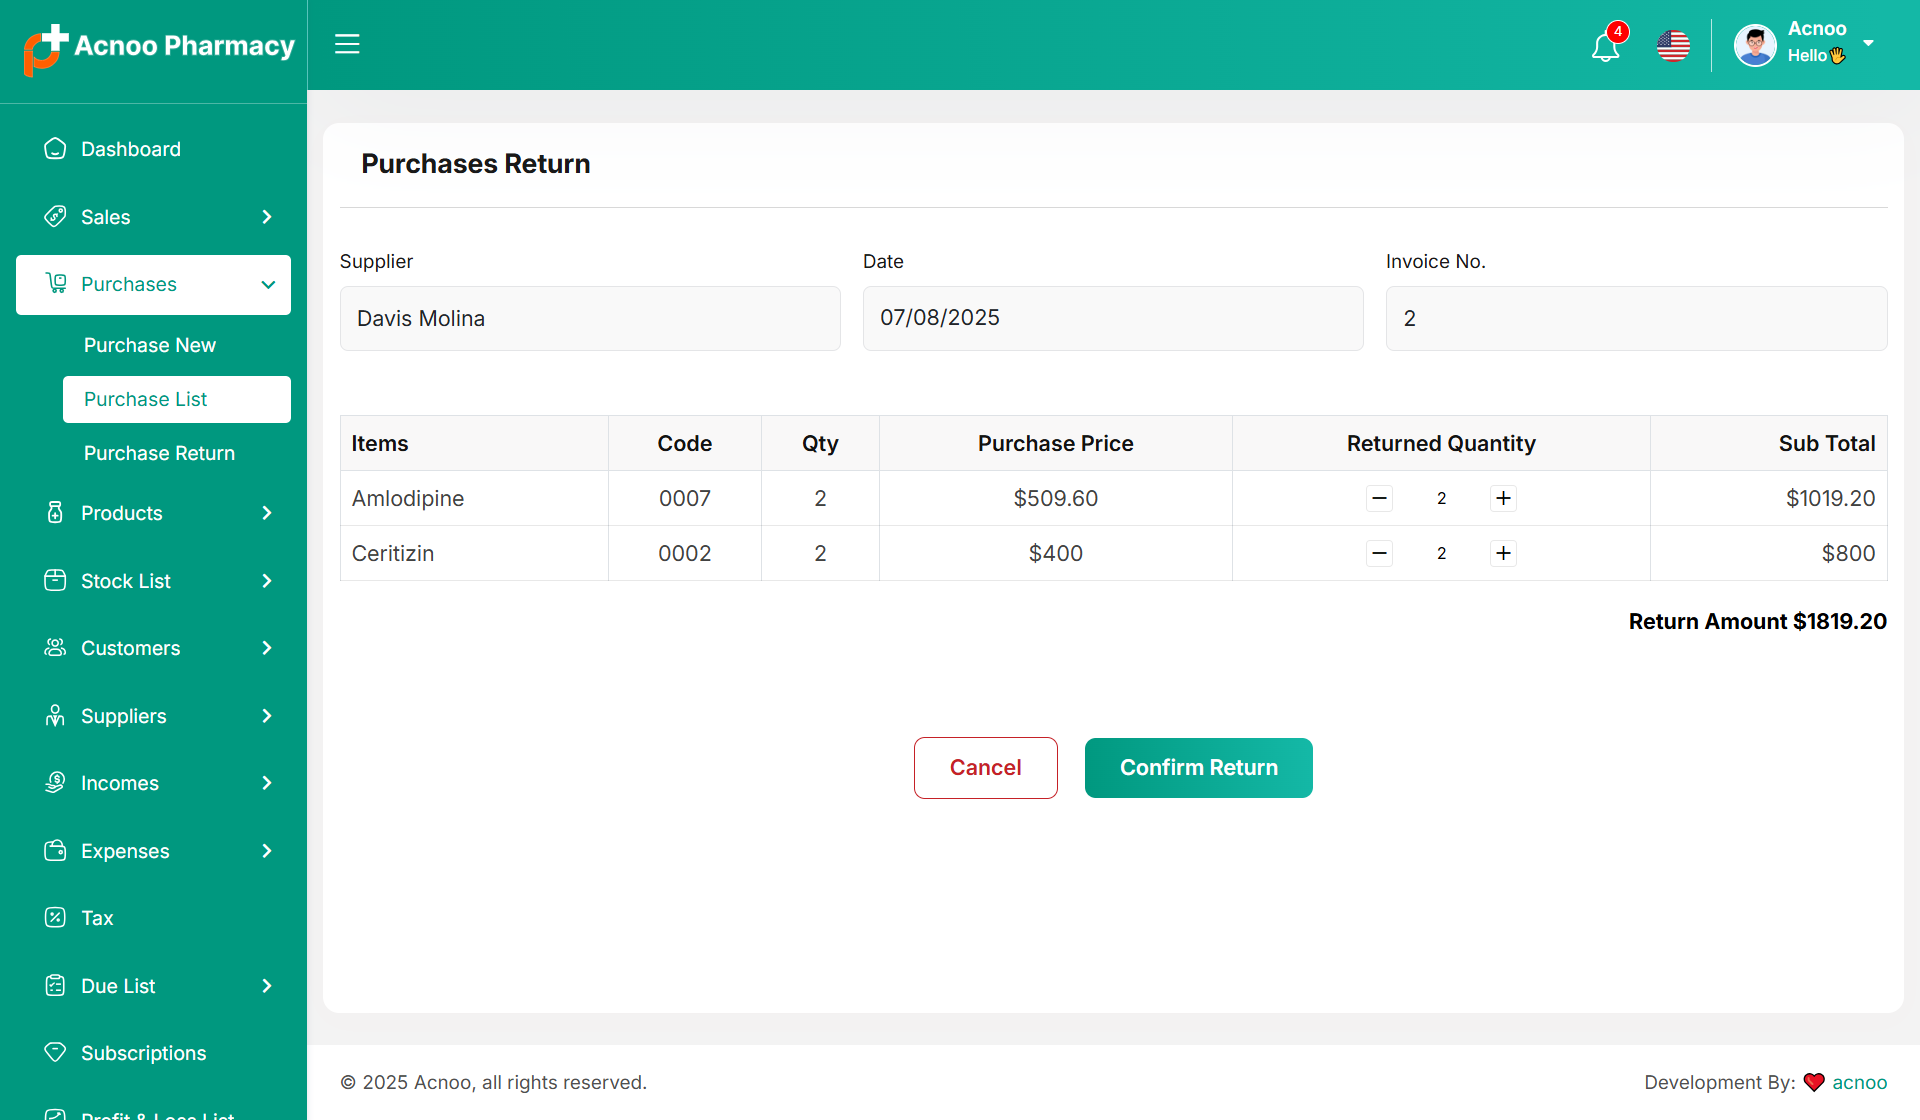This screenshot has height=1120, width=1920.
Task: Go to Purchase Return submenu item
Action: tap(159, 453)
